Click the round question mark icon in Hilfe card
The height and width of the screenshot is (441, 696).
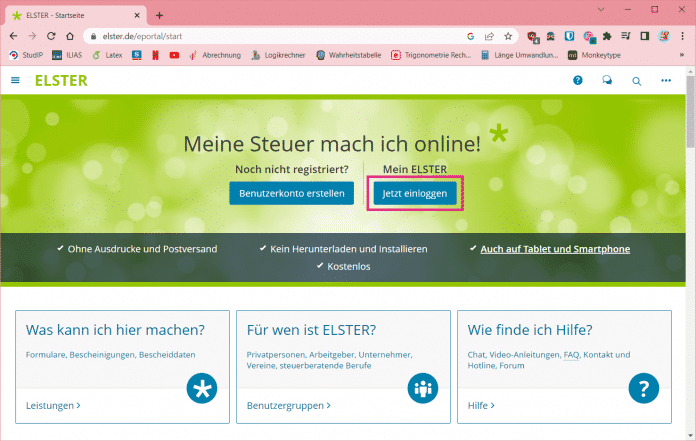point(644,388)
